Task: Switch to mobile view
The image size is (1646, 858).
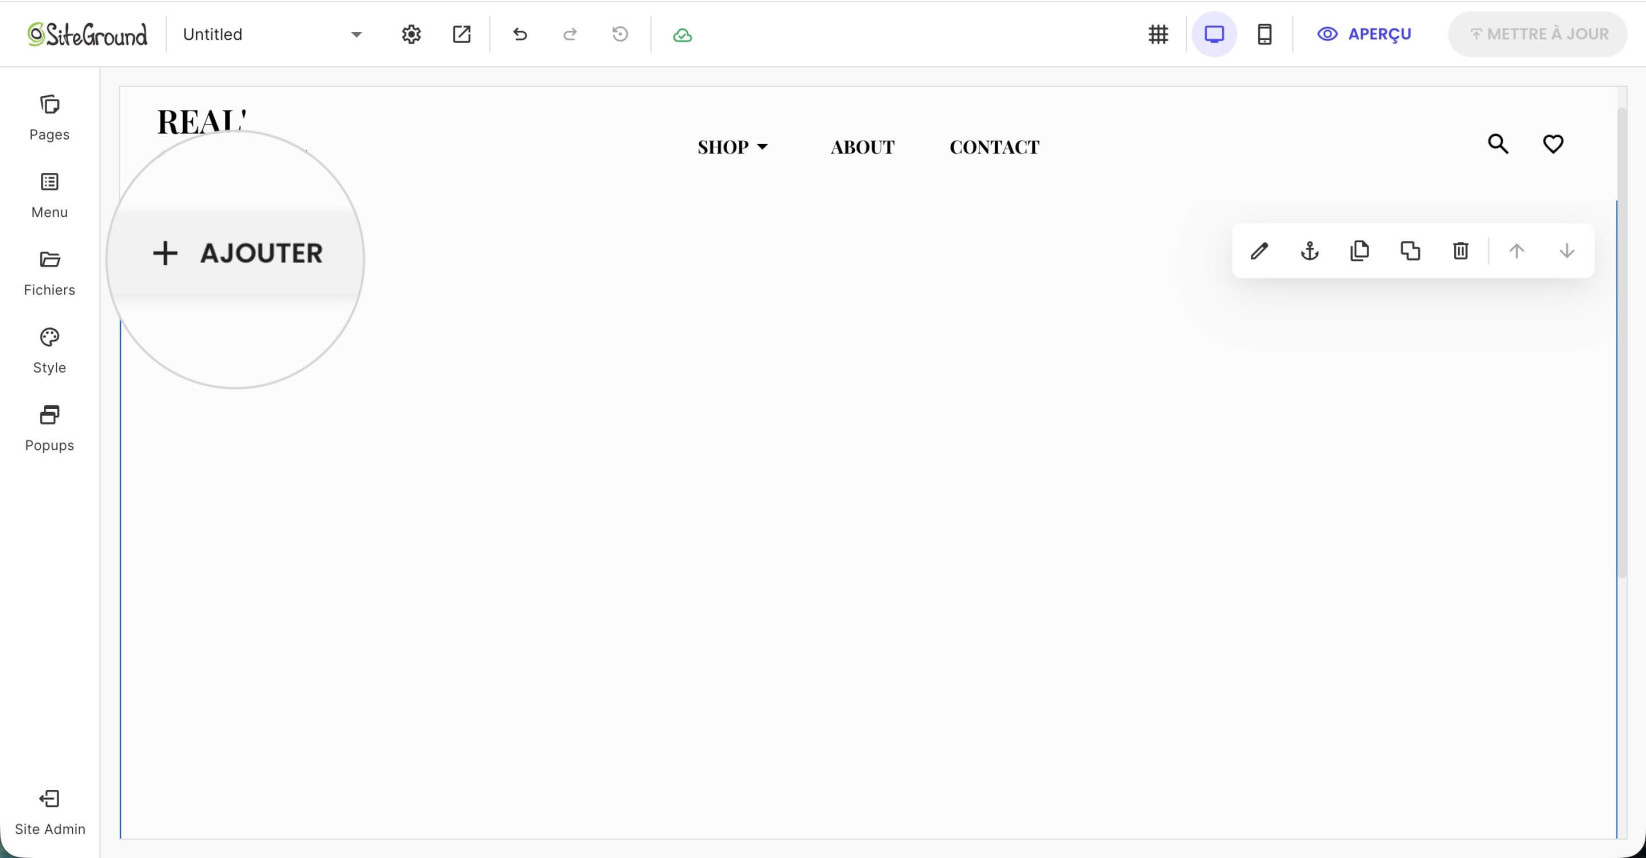Action: click(1264, 34)
